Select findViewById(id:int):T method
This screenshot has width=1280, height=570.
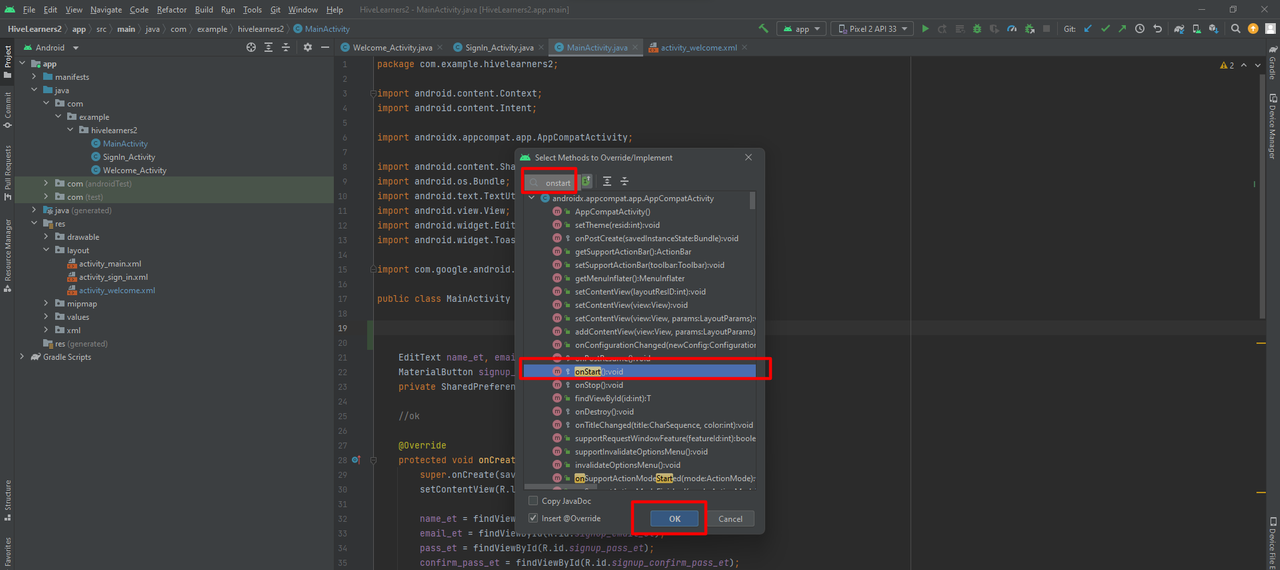(x=639, y=398)
